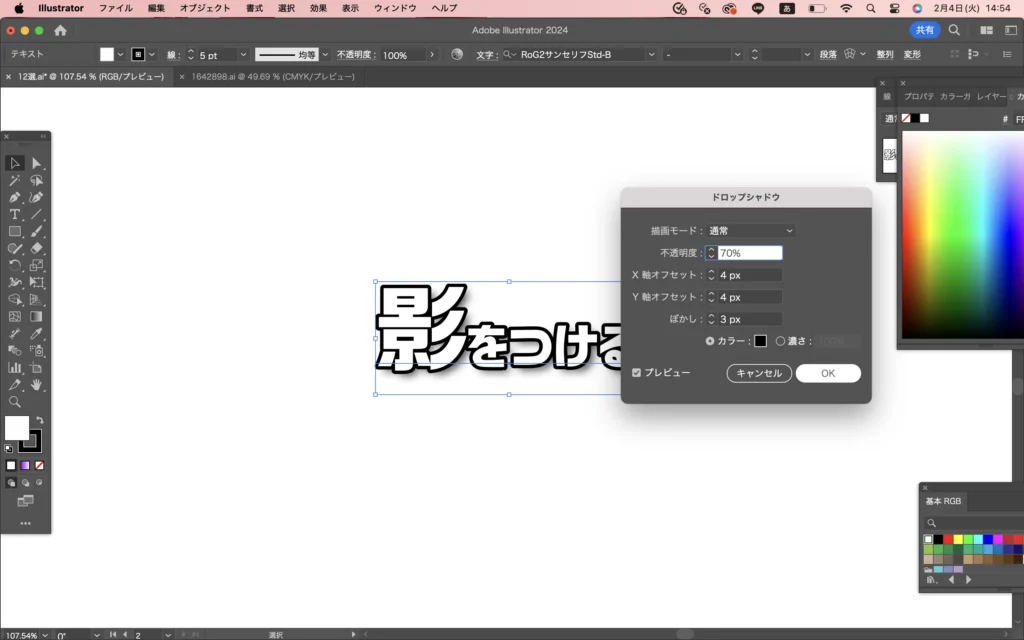Swap fill and stroke colors arrow
Viewport: 1024px width, 640px height.
39,421
